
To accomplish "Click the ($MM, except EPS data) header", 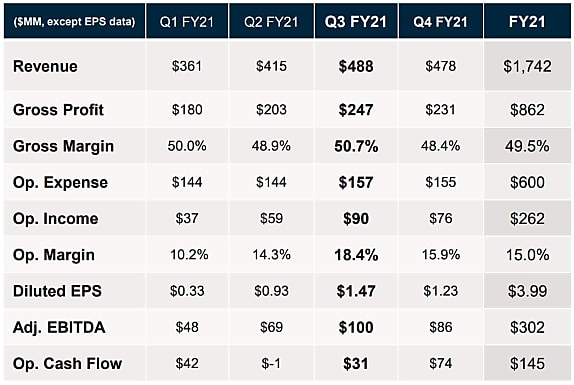I will pyautogui.click(x=74, y=22).
